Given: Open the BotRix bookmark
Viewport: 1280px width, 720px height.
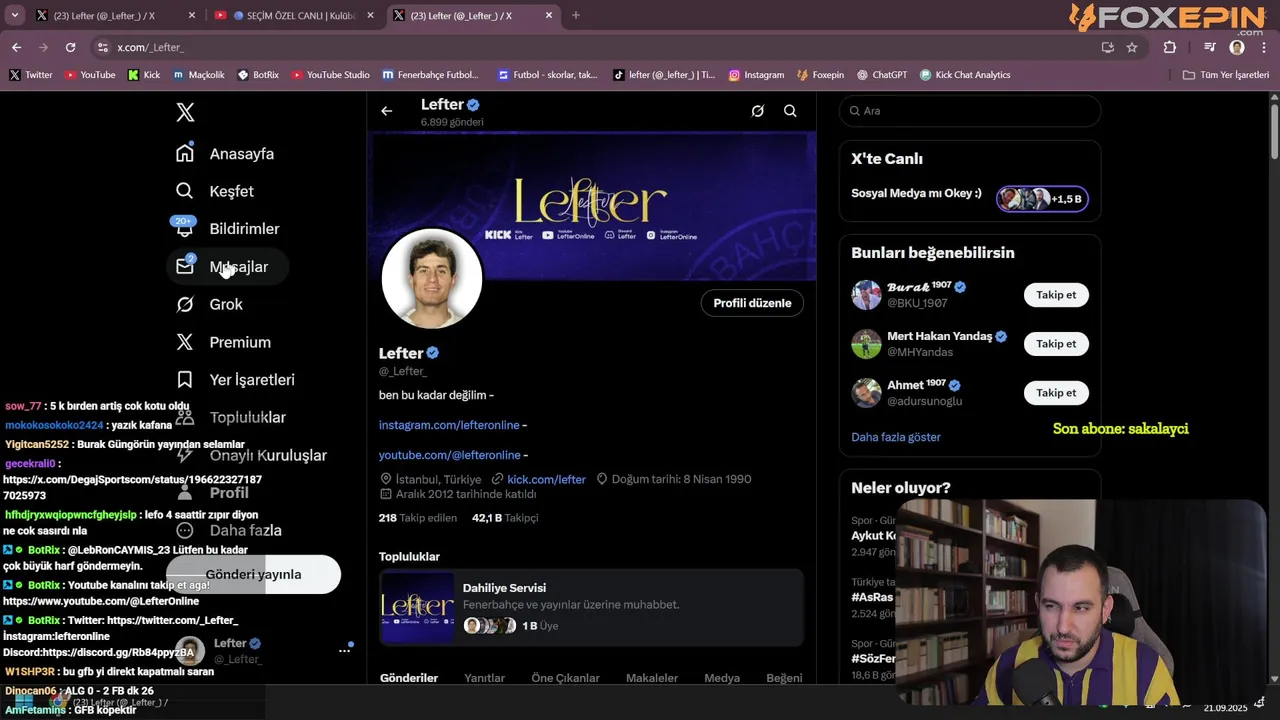Looking at the screenshot, I should [x=258, y=75].
